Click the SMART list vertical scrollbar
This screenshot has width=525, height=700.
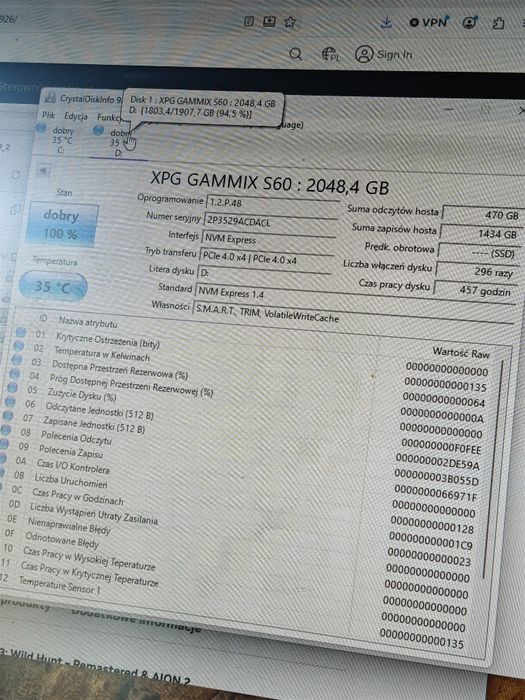click(495, 469)
